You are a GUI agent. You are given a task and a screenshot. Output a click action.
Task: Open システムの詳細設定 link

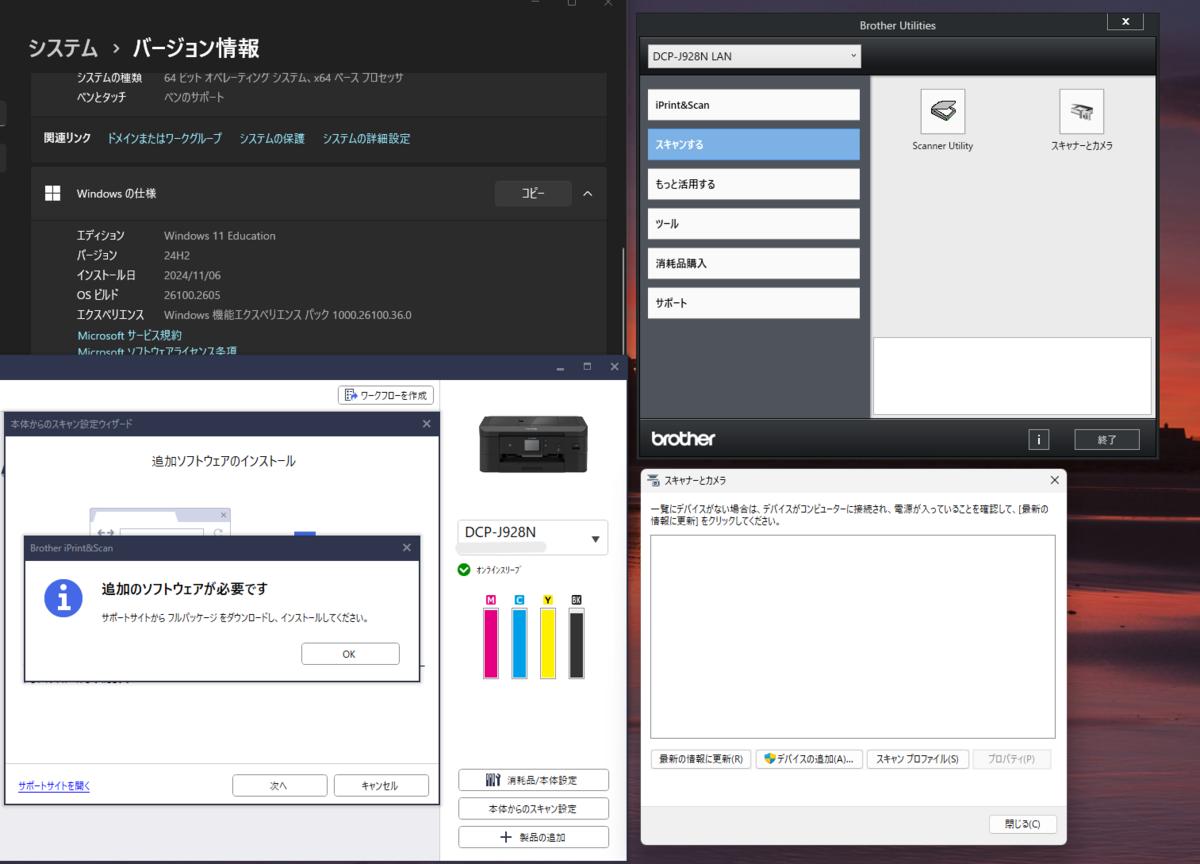[x=366, y=139]
